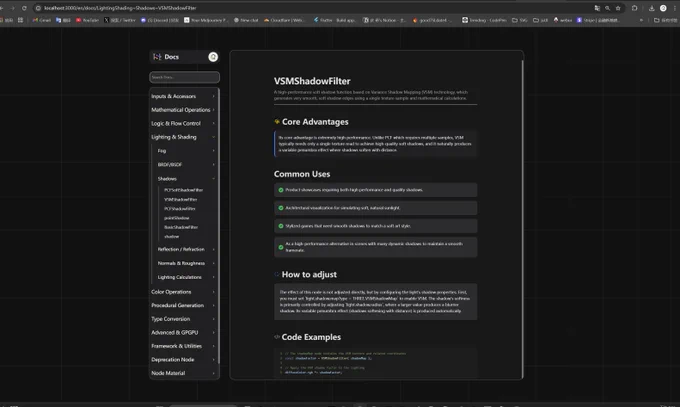Image resolution: width=680 pixels, height=407 pixels.
Task: Open PCFSoftShadowFilter doc page
Action: (x=183, y=190)
